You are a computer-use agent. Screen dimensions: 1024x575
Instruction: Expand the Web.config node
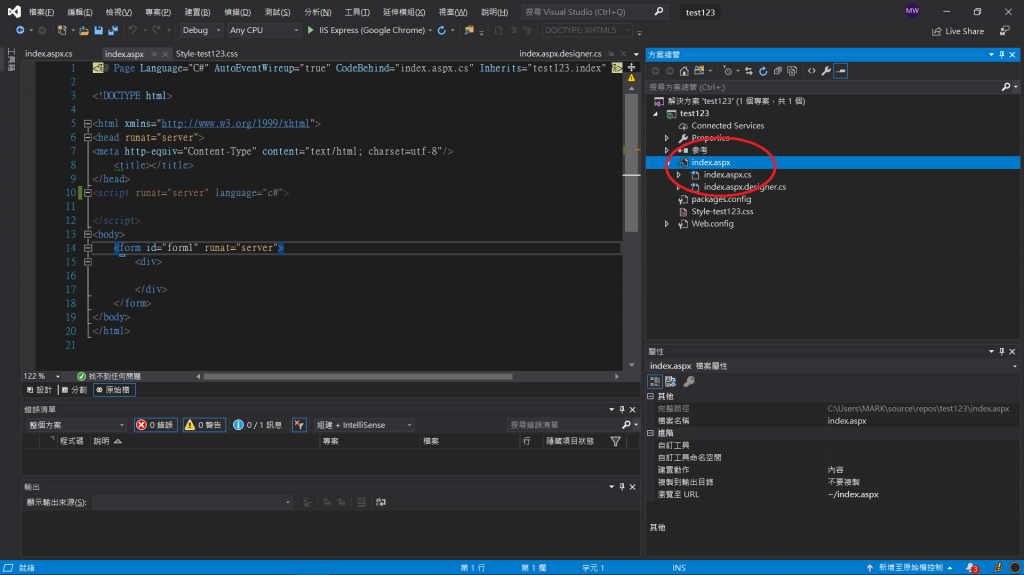(x=667, y=224)
